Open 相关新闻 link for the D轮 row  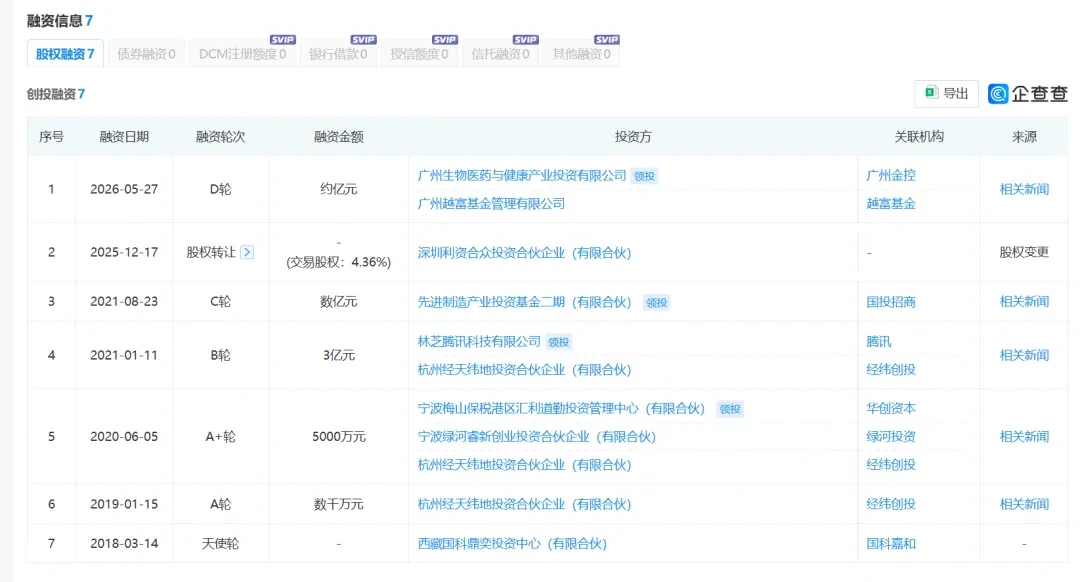coord(1024,189)
